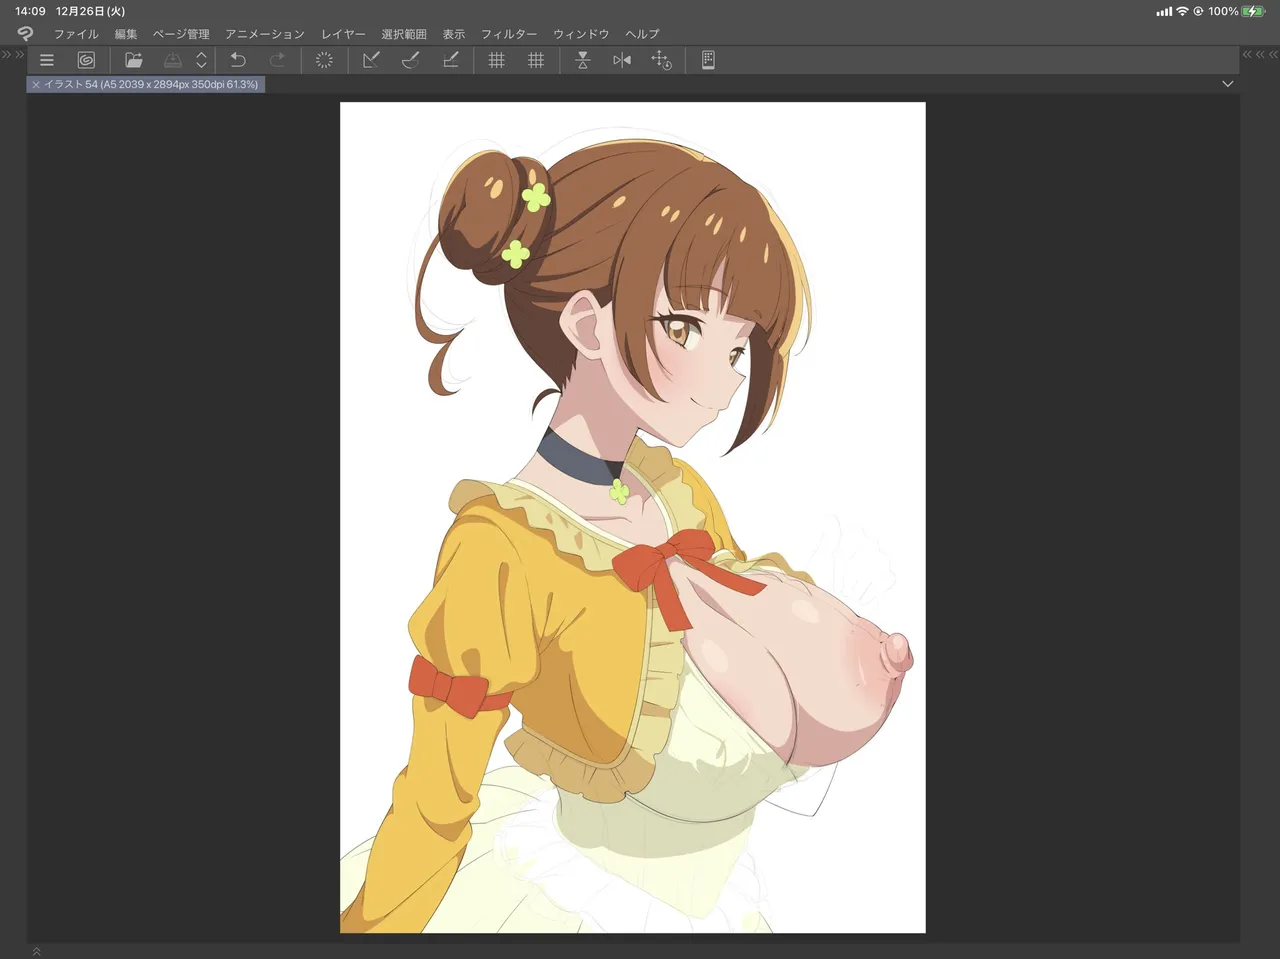Click the save icon in command bar
The image size is (1280, 959).
click(173, 60)
